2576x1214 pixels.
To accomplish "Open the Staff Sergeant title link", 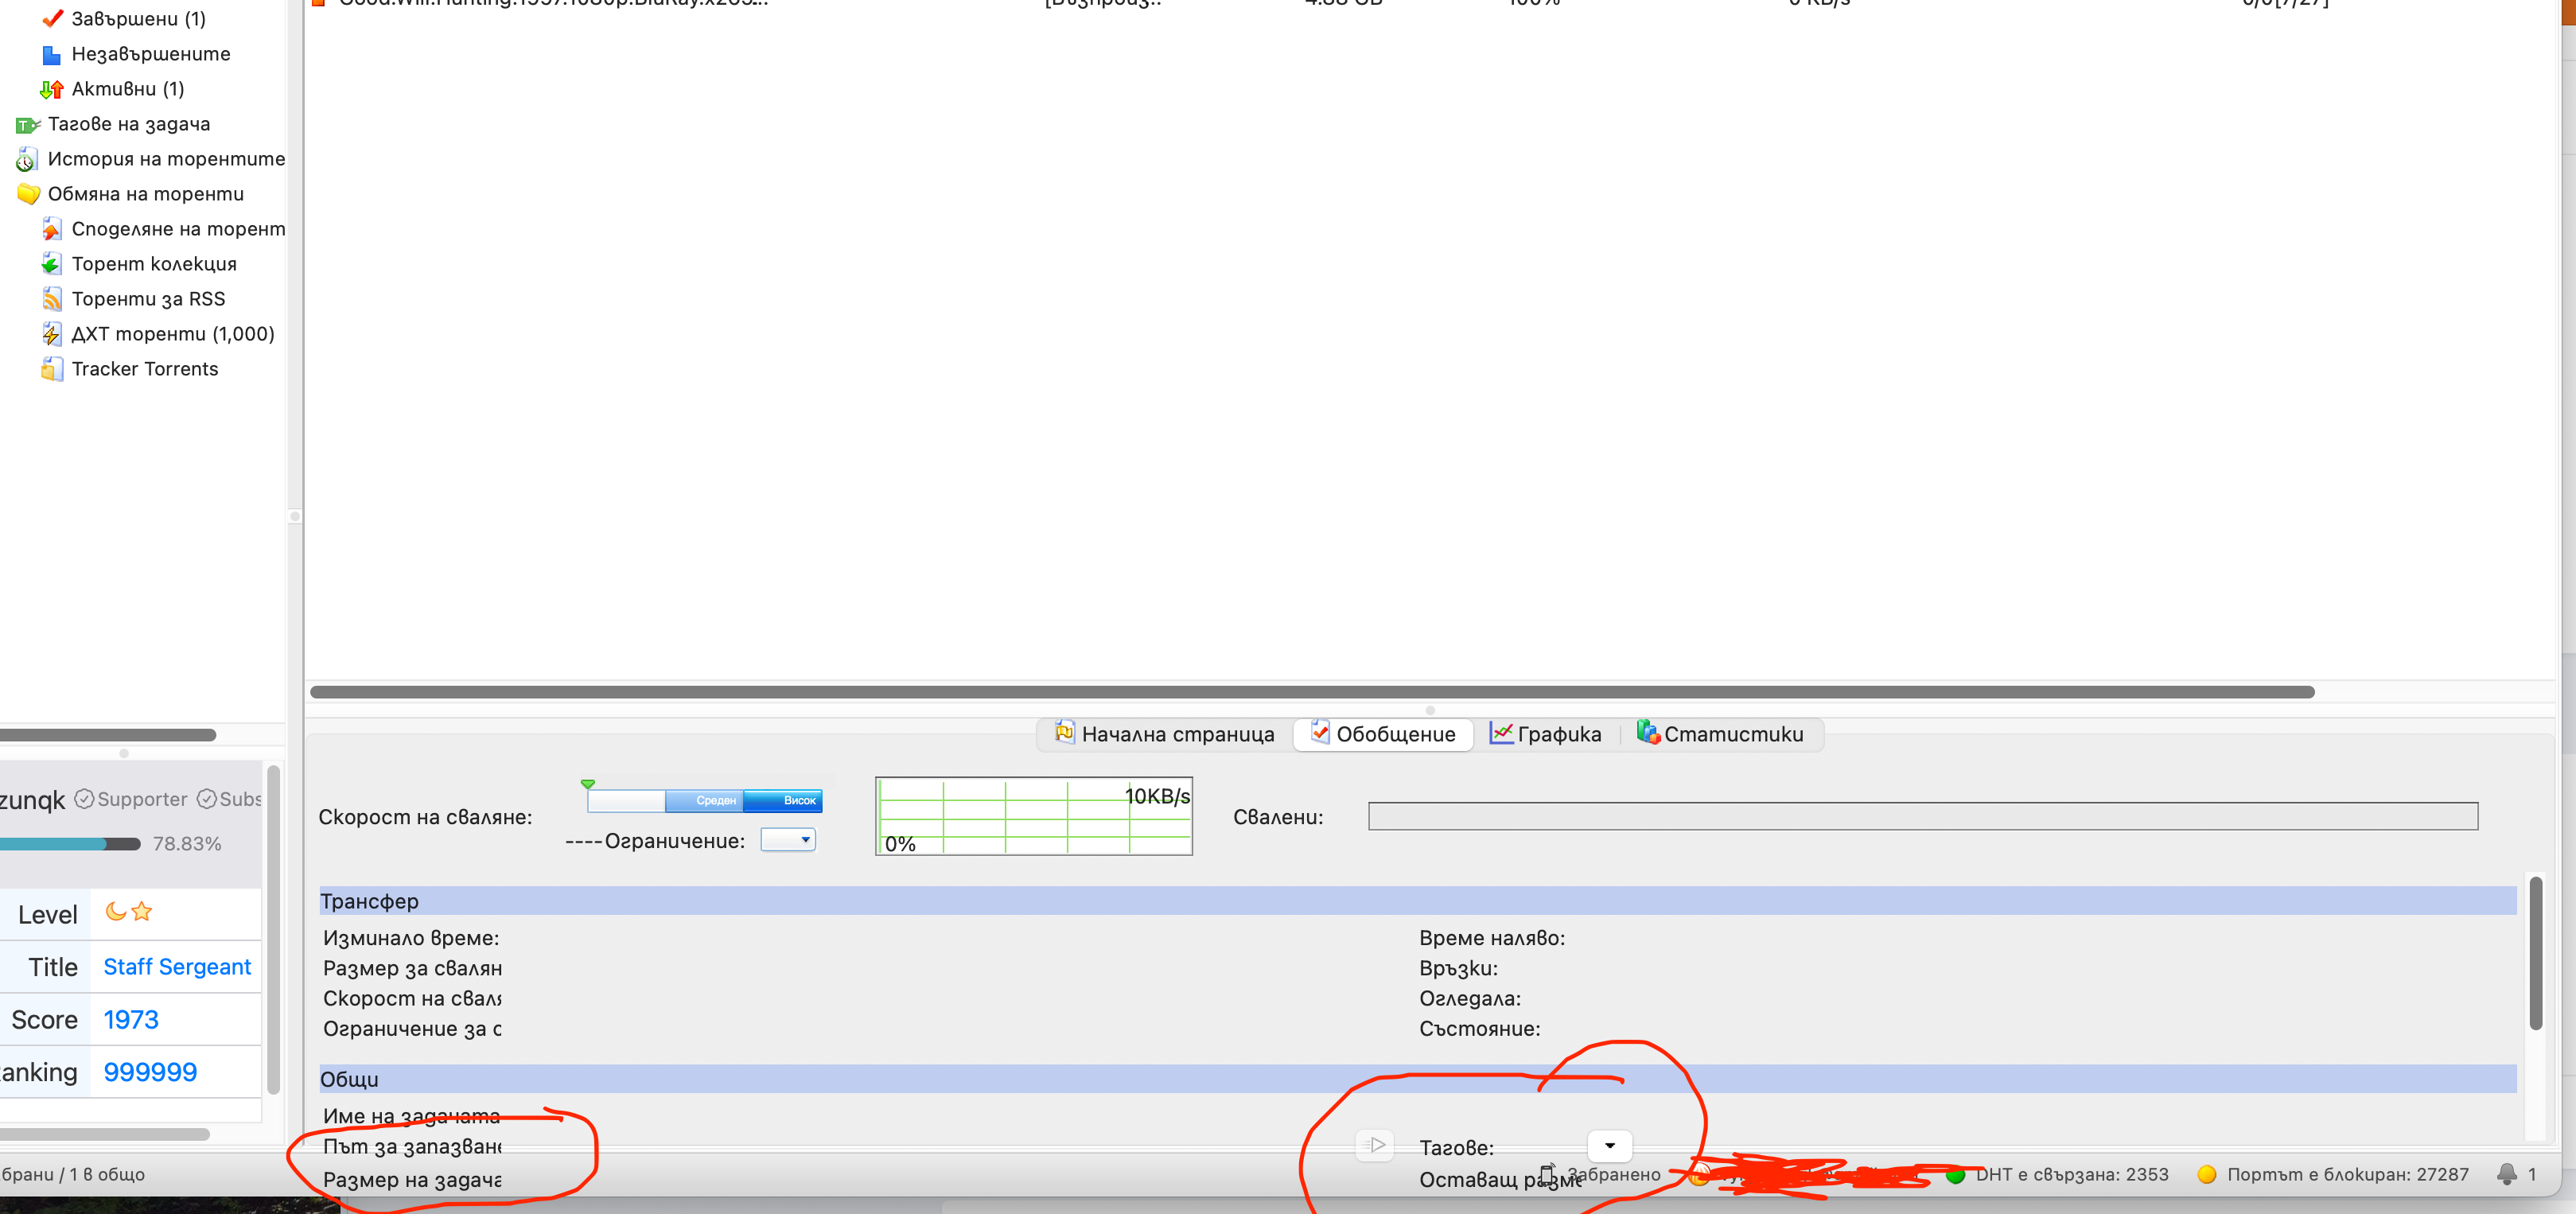I will pos(177,967).
